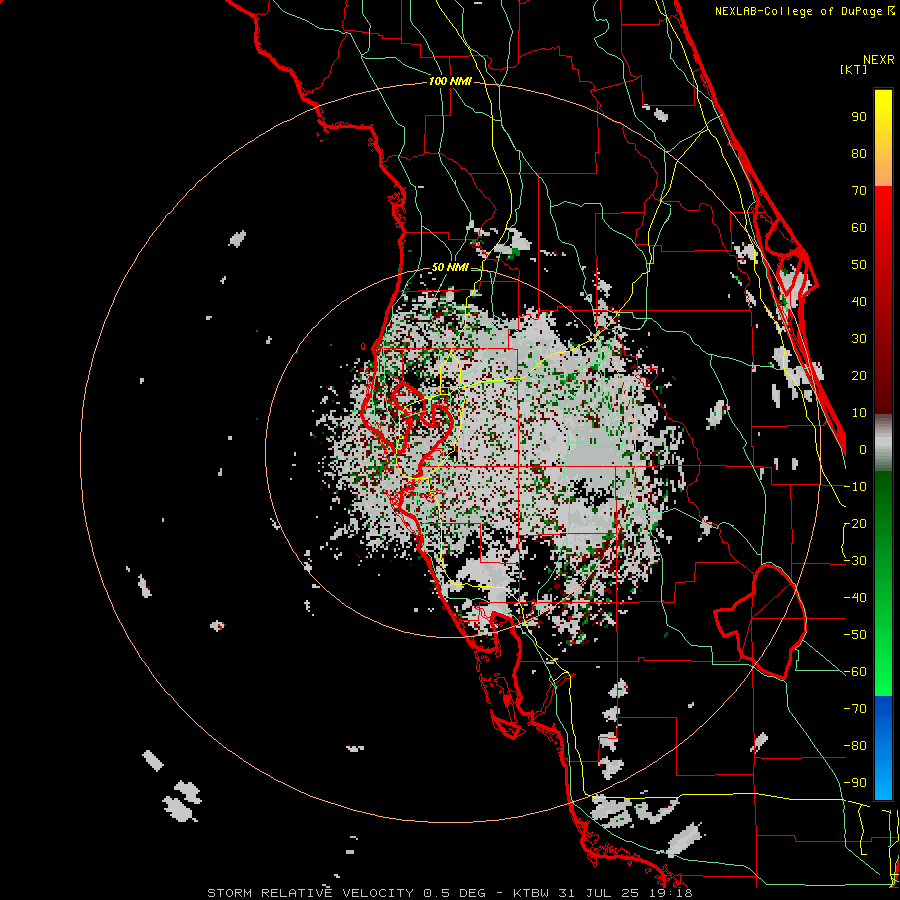Click the positive 50 value on velocity scale
900x900 pixels.
pyautogui.click(x=859, y=265)
